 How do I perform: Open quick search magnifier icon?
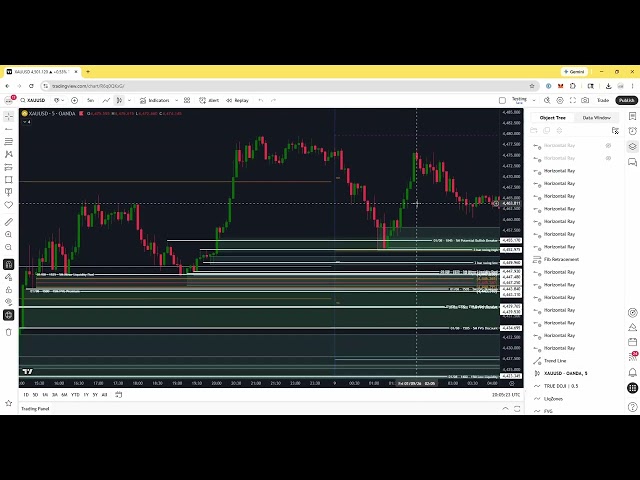tap(547, 100)
